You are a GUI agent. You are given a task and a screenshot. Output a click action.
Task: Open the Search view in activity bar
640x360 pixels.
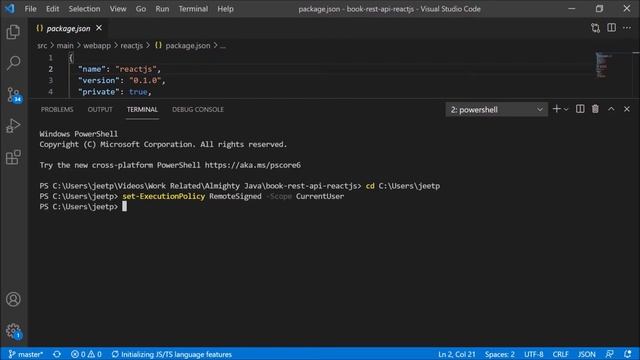pos(13,63)
